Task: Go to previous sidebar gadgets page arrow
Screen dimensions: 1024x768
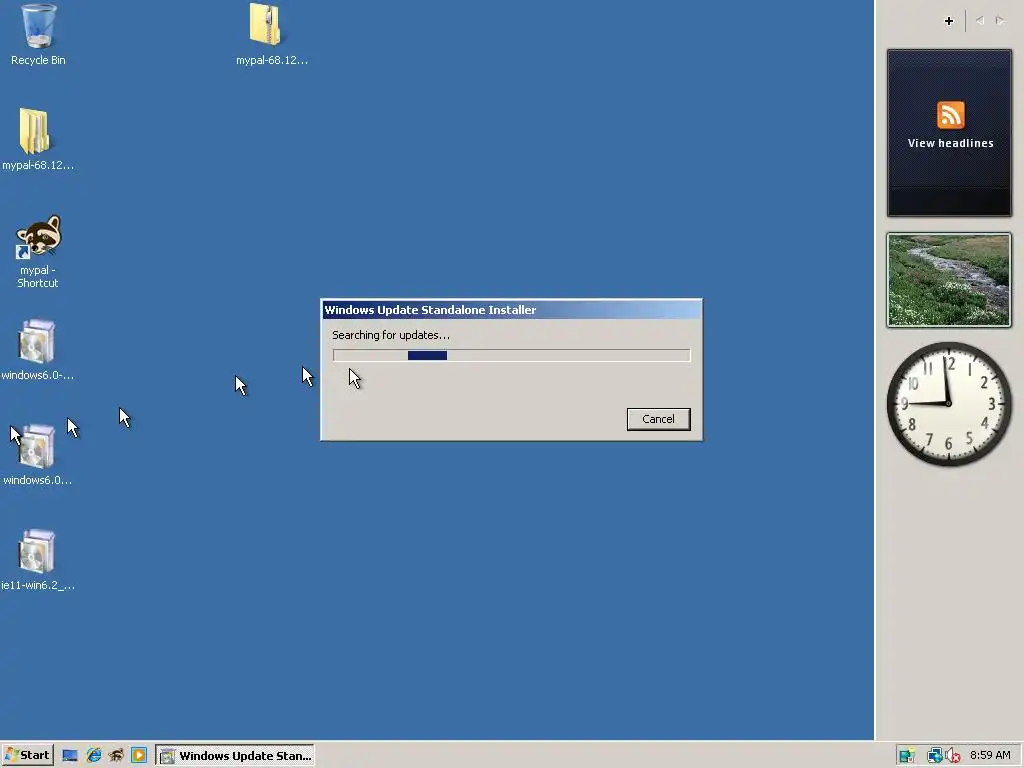Action: click(x=980, y=21)
